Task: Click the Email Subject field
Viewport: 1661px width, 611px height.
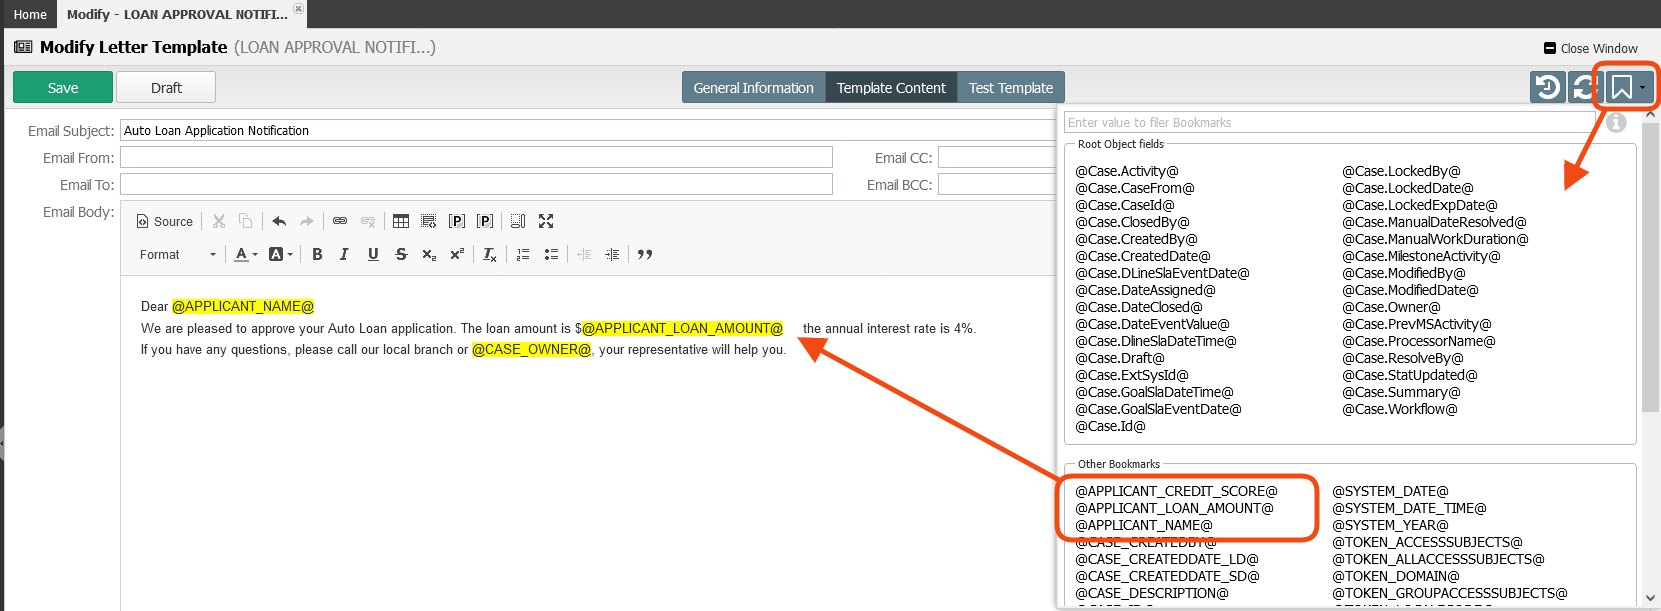Action: 588,130
